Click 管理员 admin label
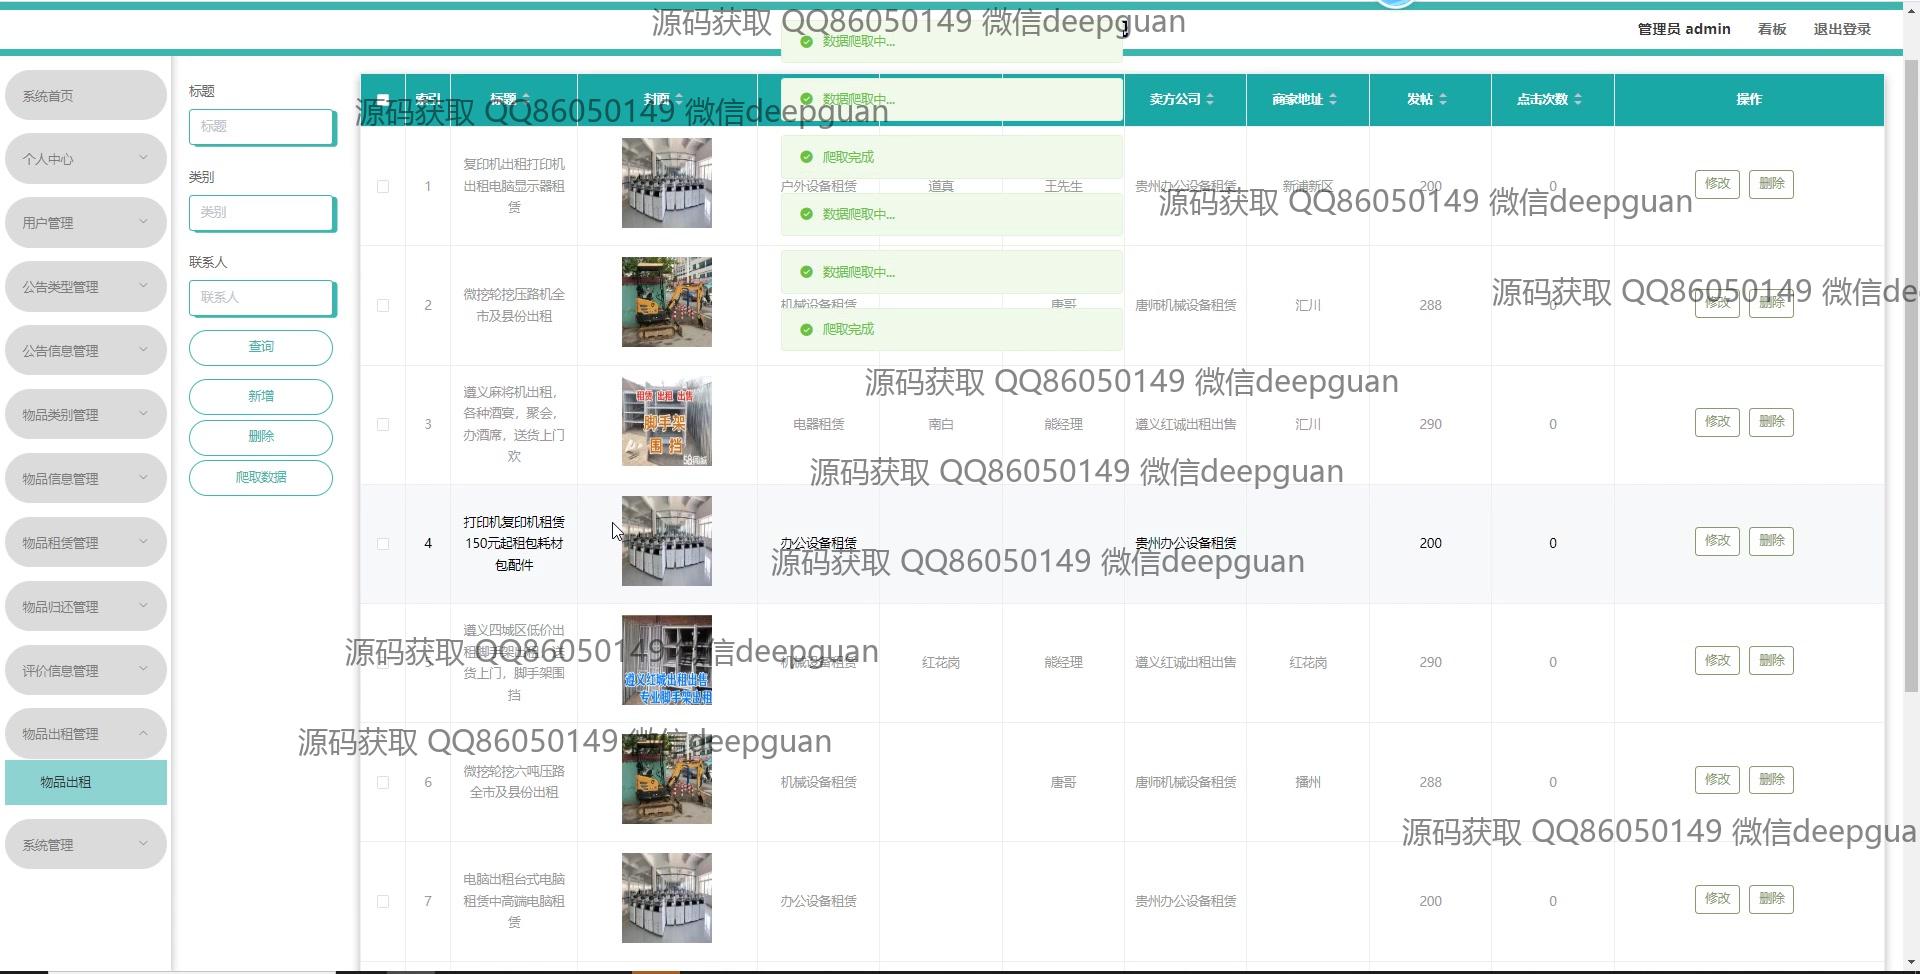Screen dimensions: 1920x974 tap(1684, 29)
